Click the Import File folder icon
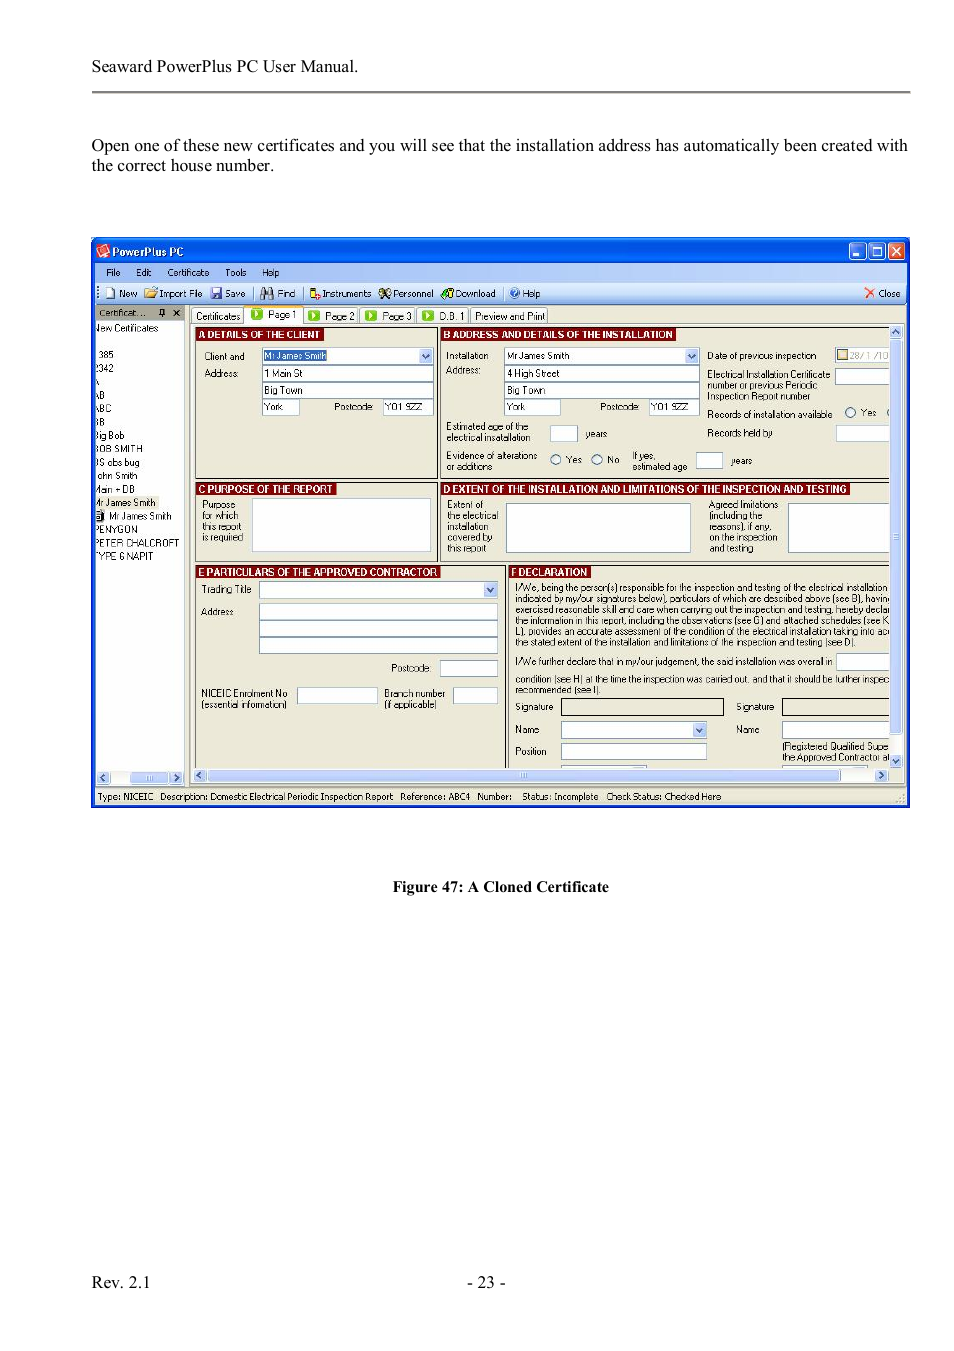The height and width of the screenshot is (1351, 954). pyautogui.click(x=151, y=293)
